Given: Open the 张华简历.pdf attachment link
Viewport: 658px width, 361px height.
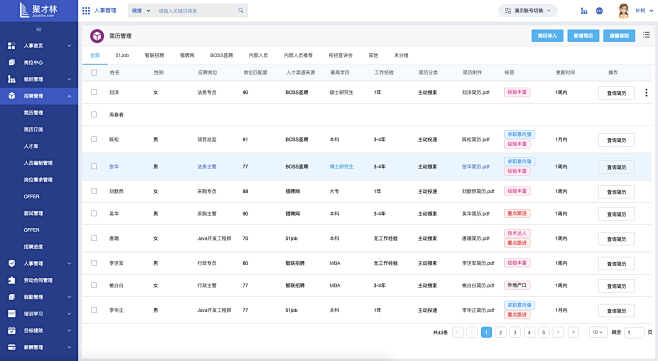Looking at the screenshot, I should 476,167.
